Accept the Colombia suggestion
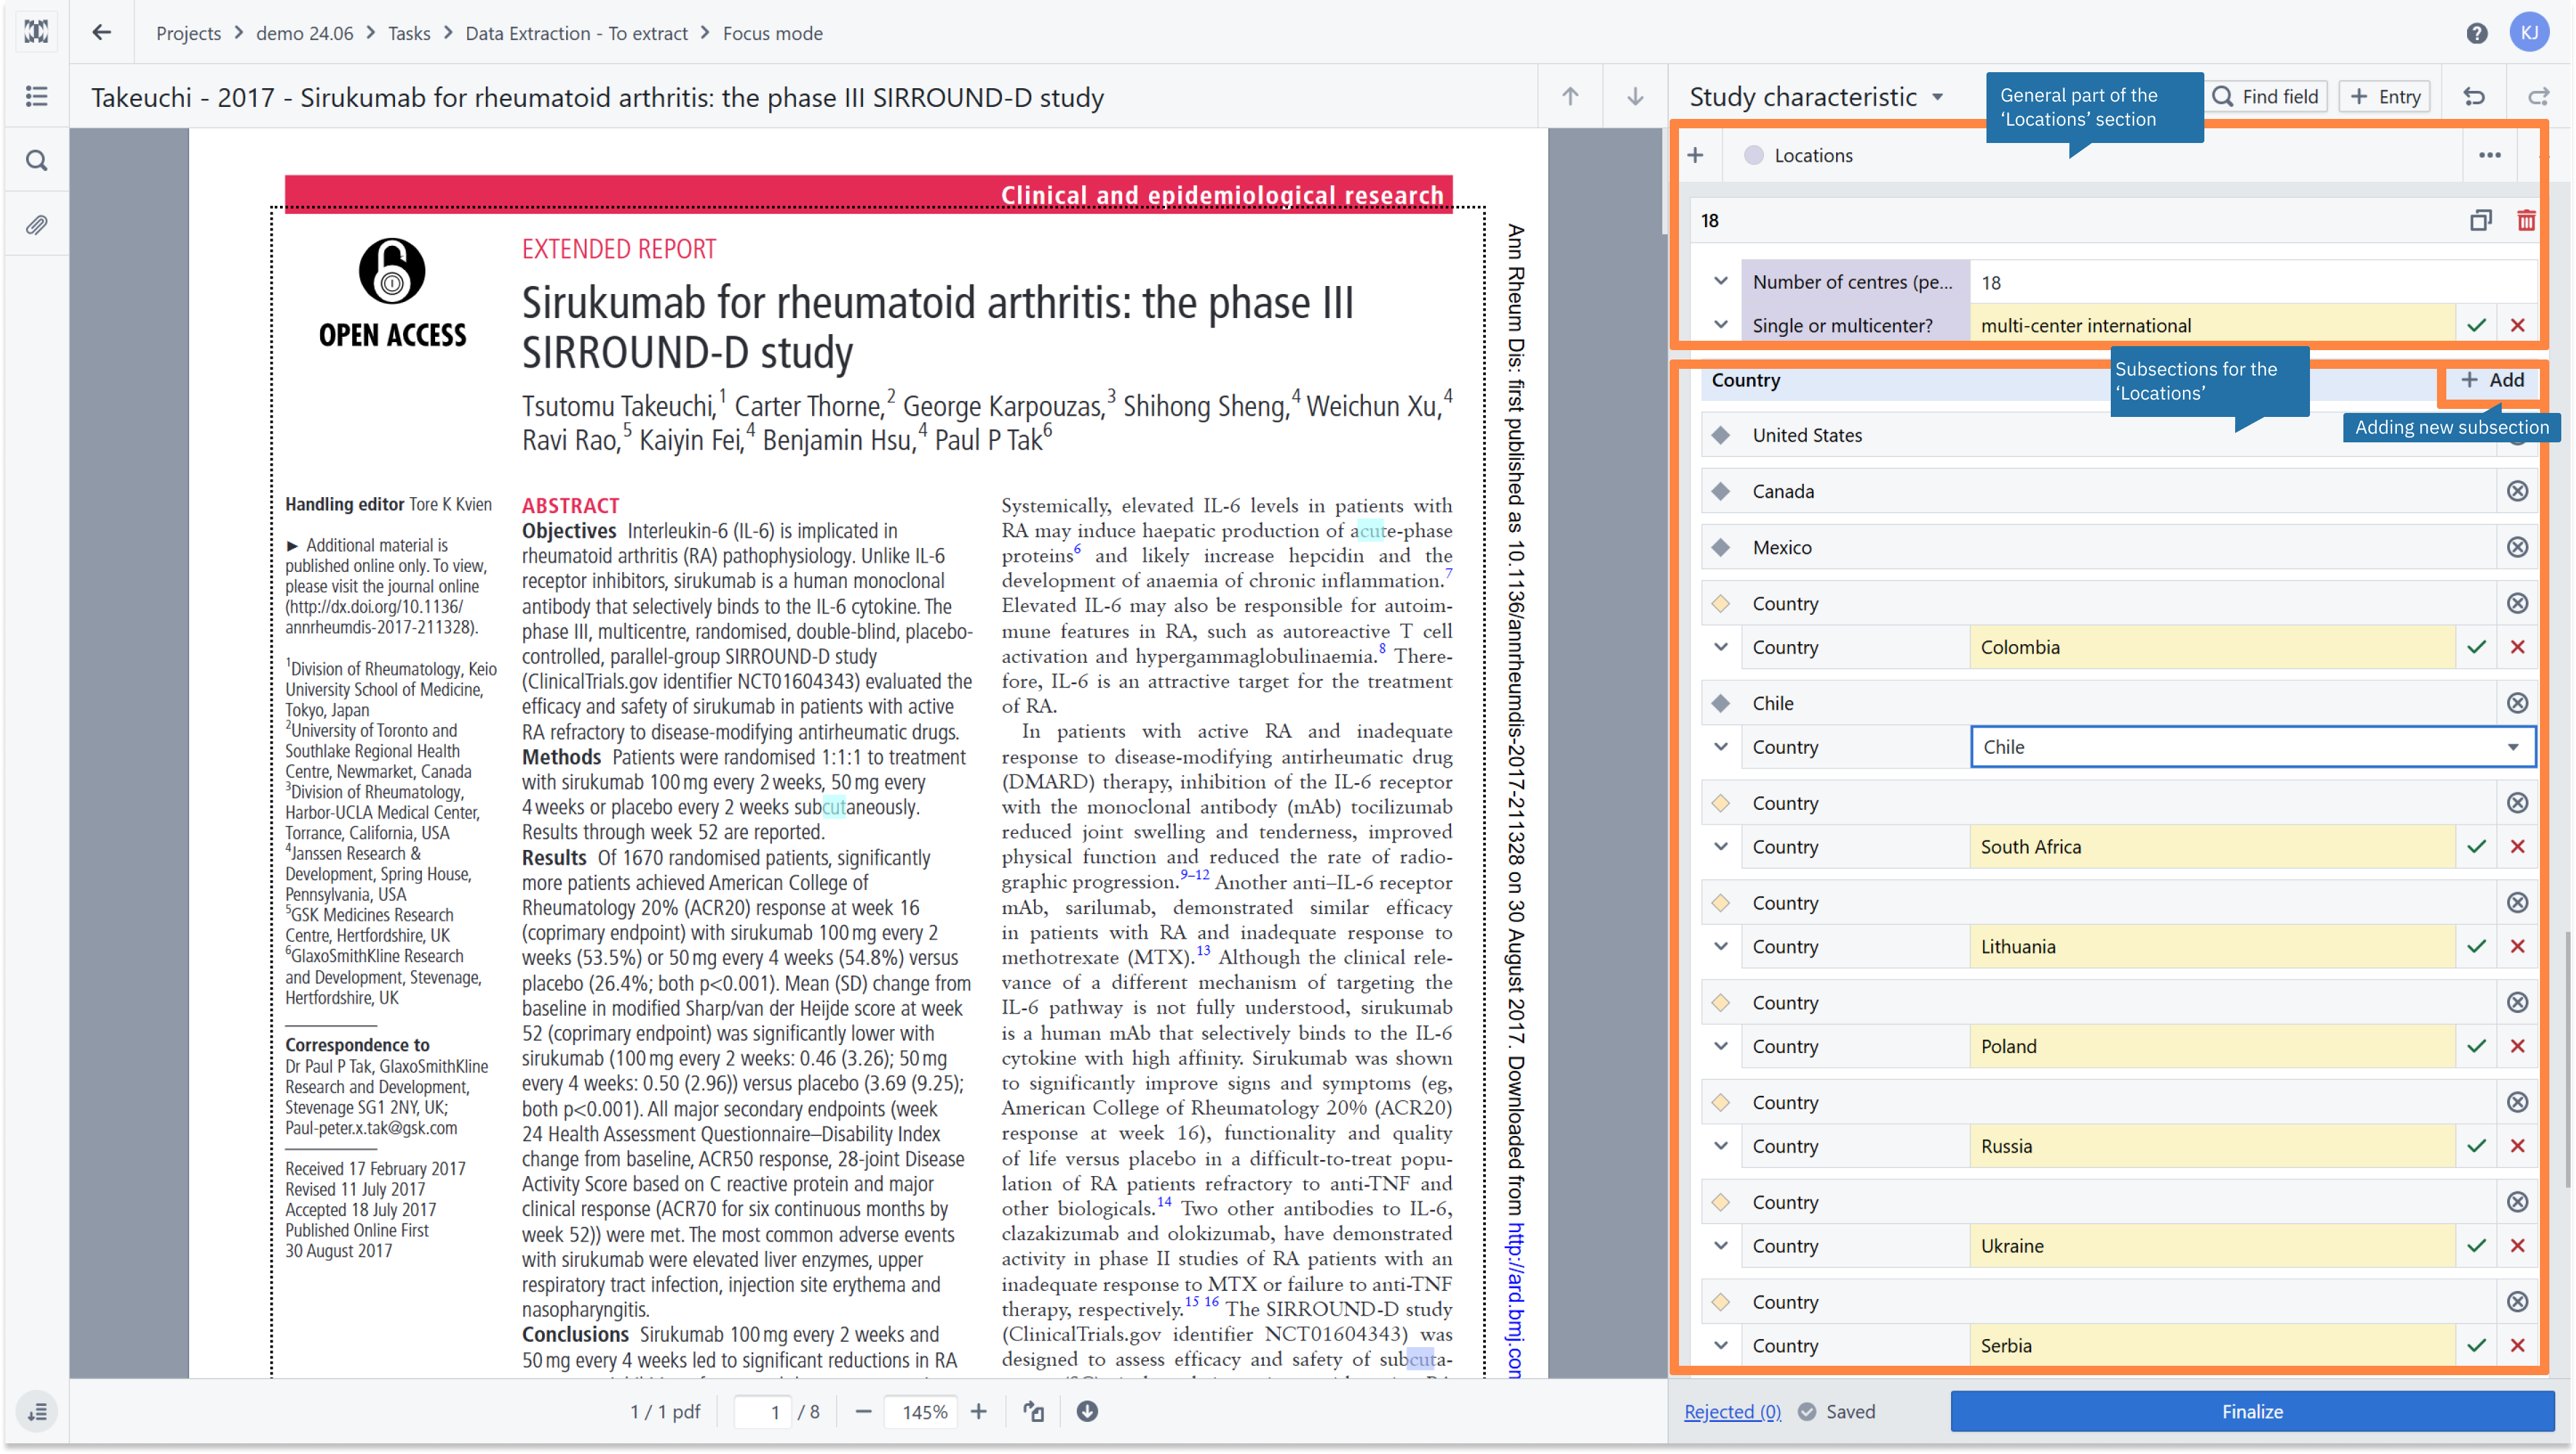 point(2476,647)
